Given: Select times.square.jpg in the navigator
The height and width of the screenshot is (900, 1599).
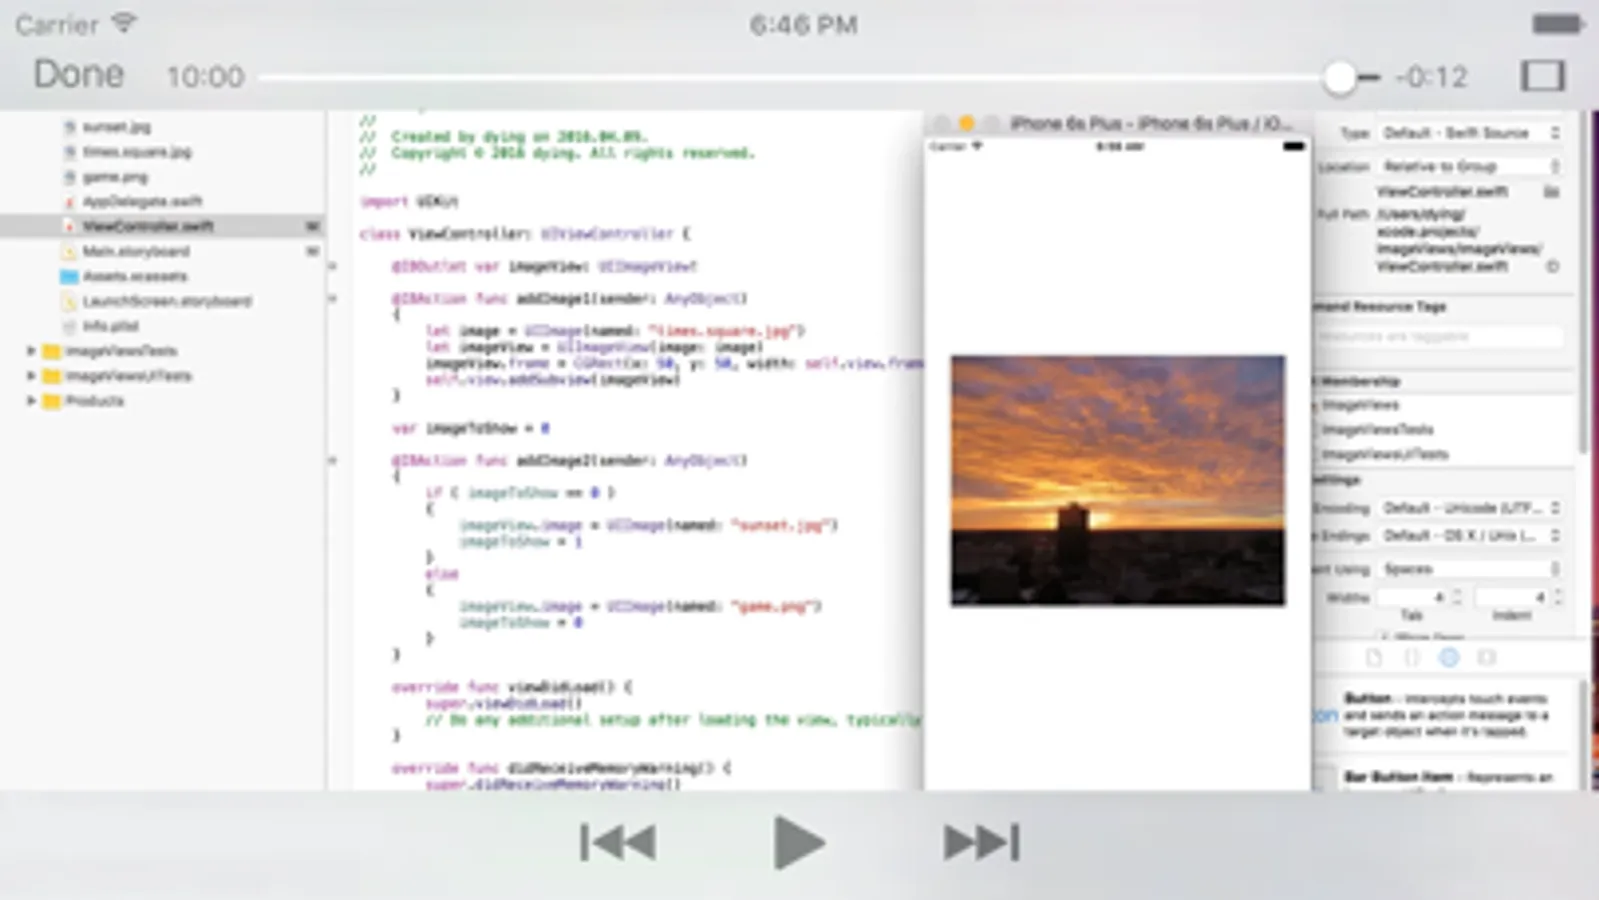Looking at the screenshot, I should pos(137,152).
